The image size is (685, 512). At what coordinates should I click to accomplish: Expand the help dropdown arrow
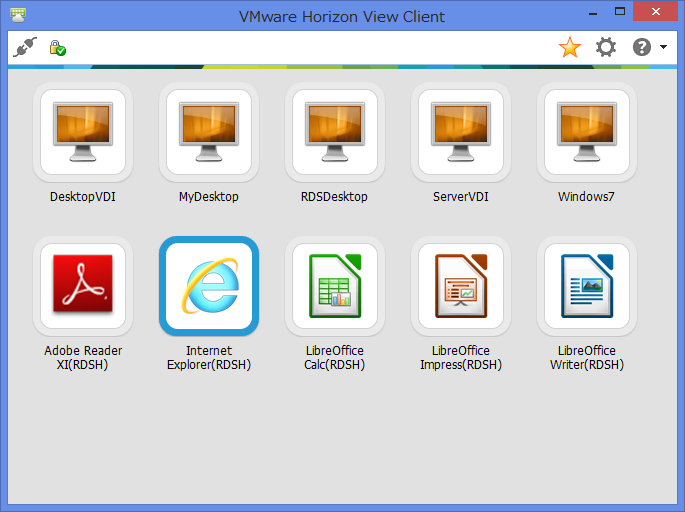(x=663, y=47)
